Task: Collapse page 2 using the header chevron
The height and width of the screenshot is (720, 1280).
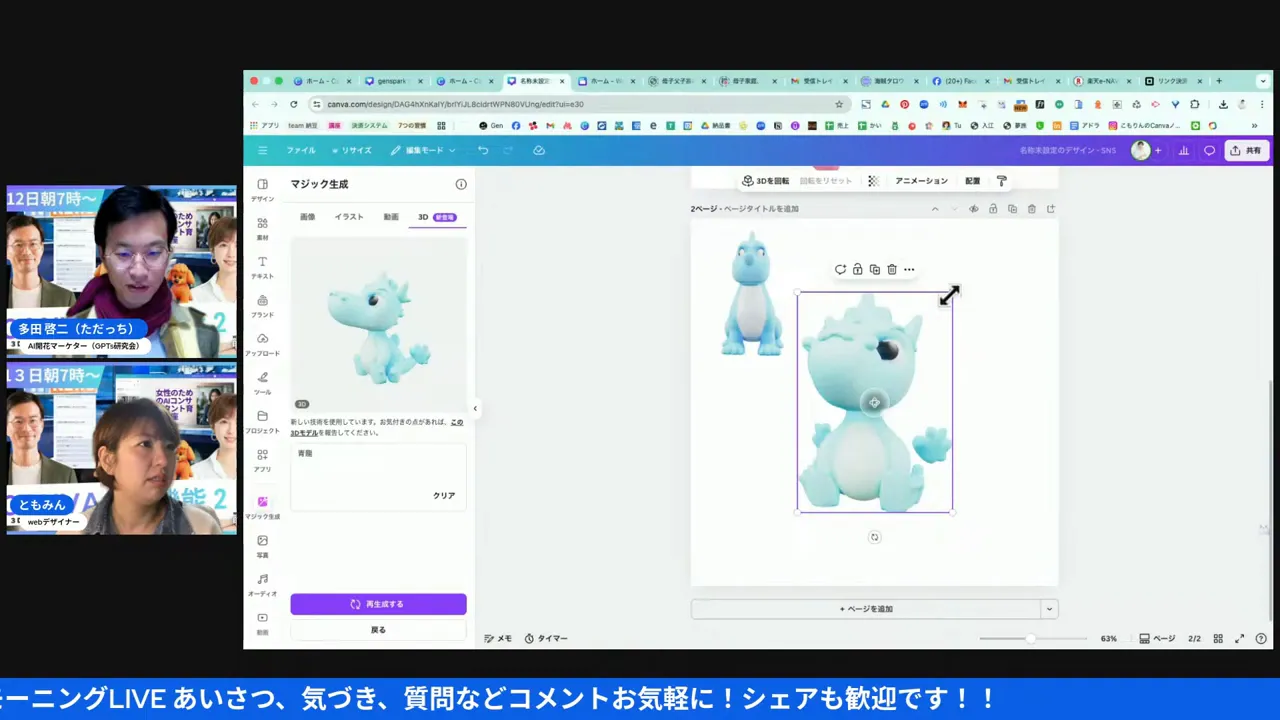Action: coord(934,208)
